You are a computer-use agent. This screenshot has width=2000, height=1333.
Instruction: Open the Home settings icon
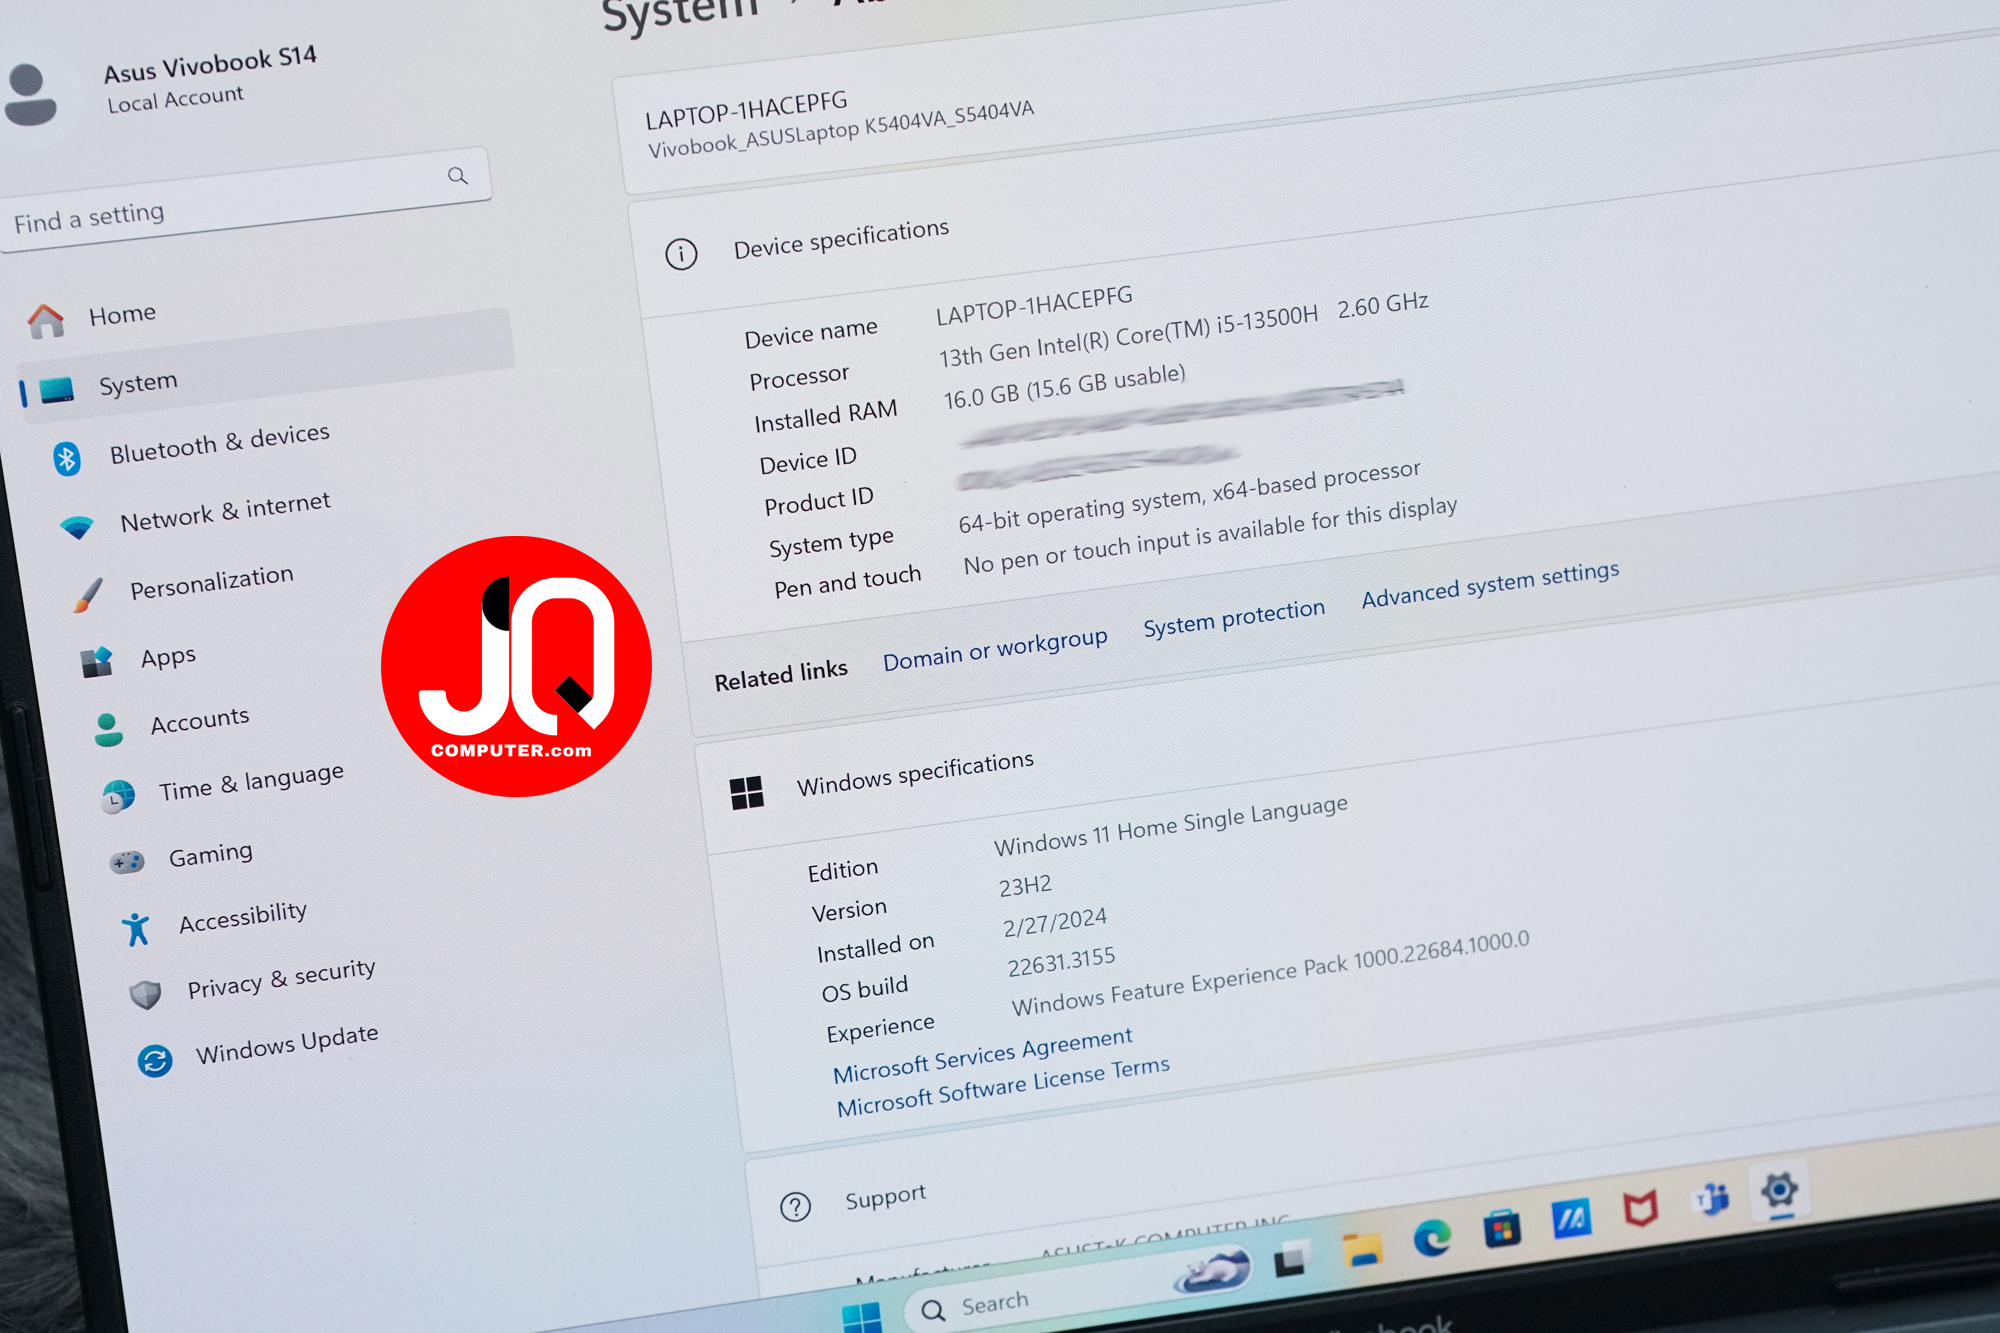[x=46, y=322]
